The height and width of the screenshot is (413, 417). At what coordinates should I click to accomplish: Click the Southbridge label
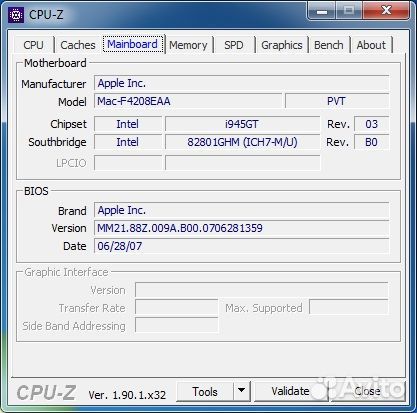coord(57,142)
